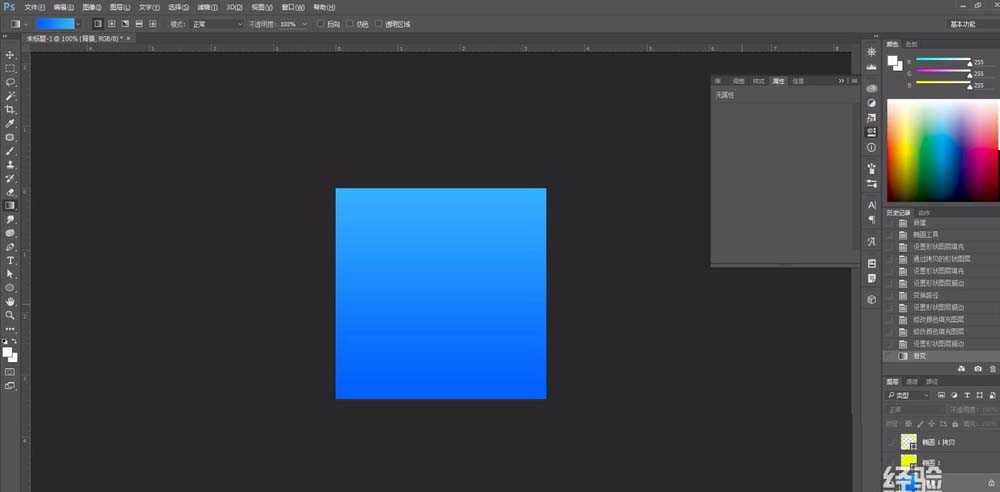
Task: Click the camera snapshot icon in History panel
Action: pyautogui.click(x=977, y=369)
